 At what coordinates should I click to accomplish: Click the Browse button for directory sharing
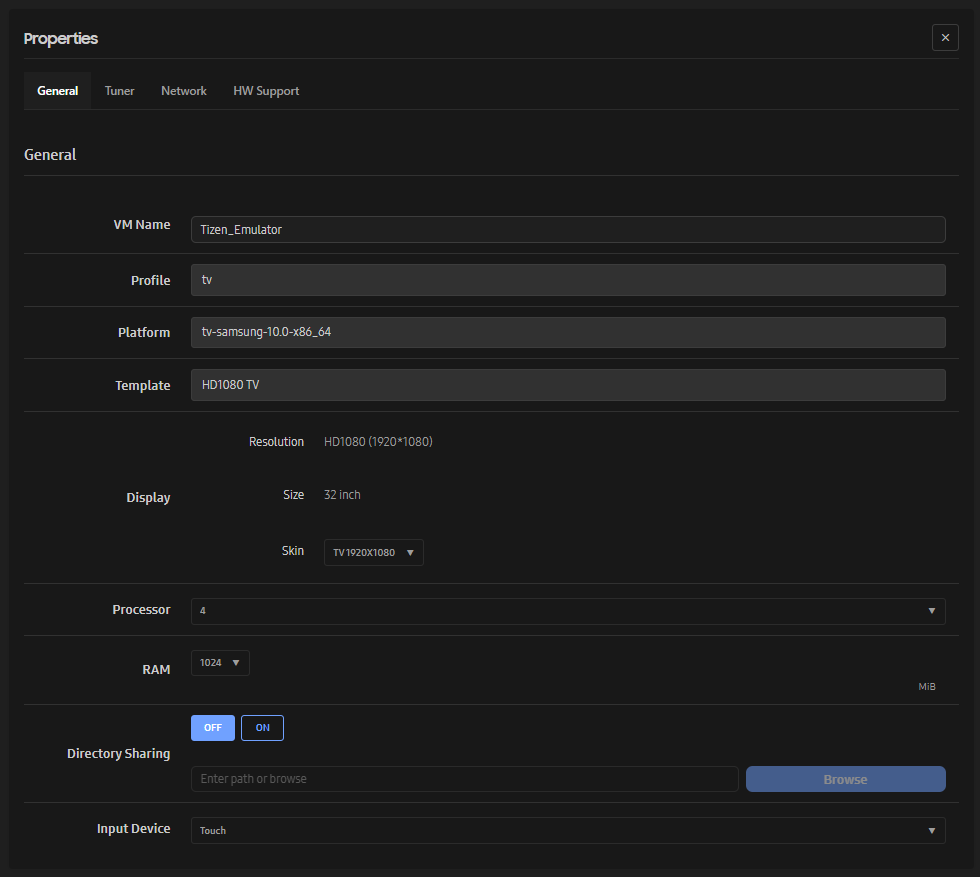[845, 778]
